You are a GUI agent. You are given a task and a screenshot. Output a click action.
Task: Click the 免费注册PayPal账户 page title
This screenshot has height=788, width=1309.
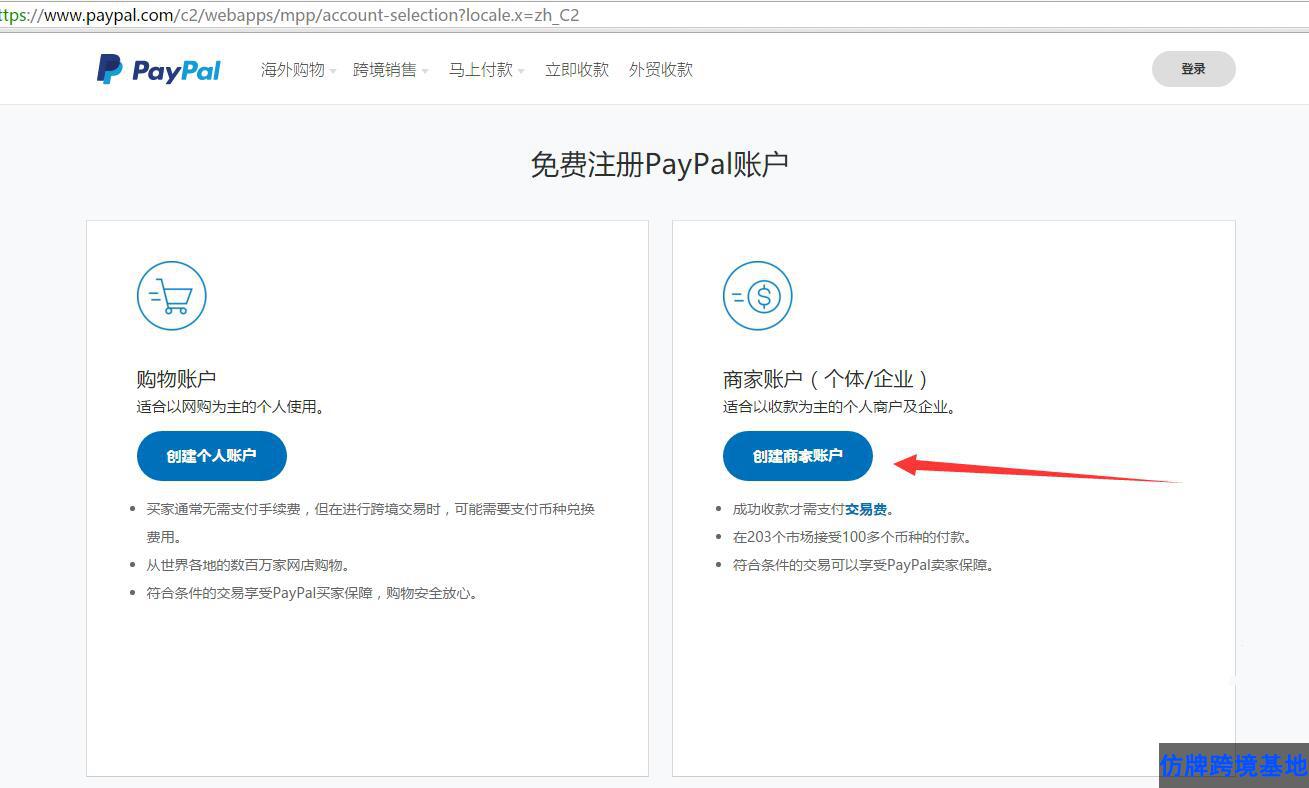[x=659, y=165]
